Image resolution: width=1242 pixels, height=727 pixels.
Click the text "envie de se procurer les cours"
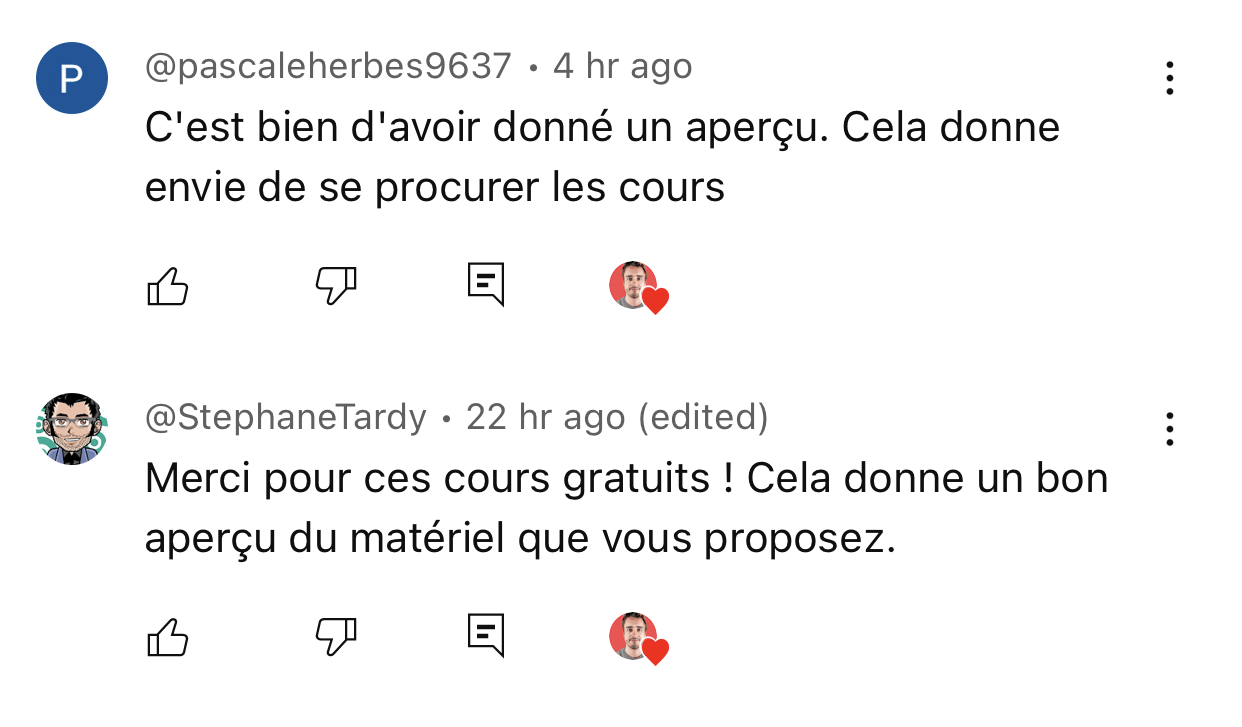pos(434,187)
